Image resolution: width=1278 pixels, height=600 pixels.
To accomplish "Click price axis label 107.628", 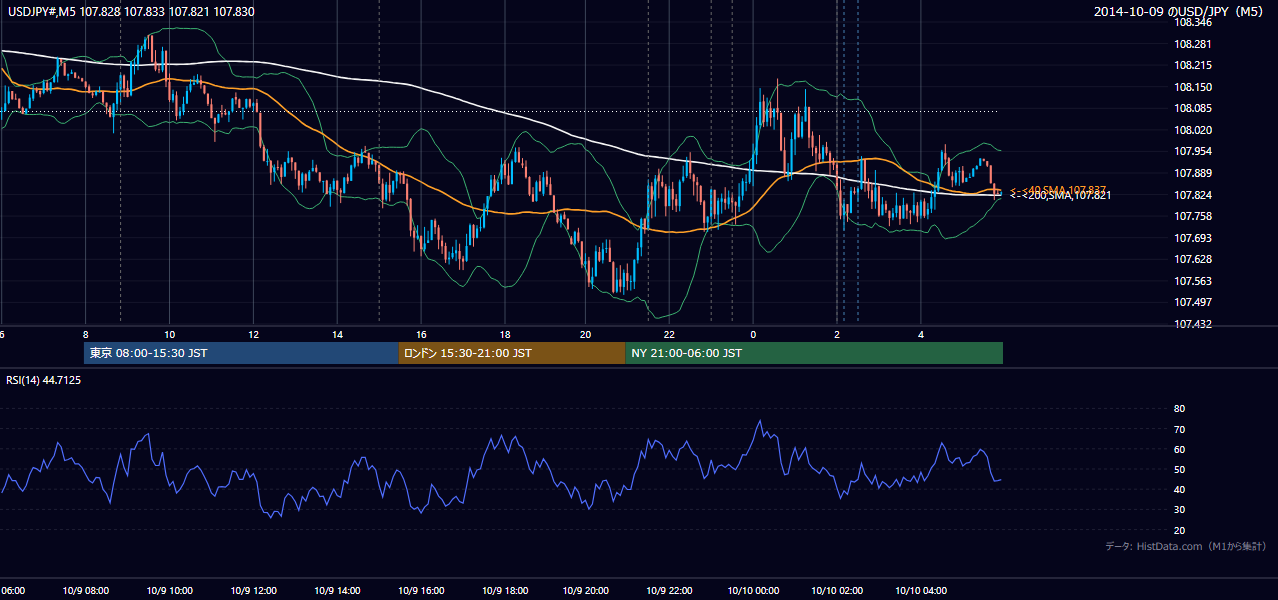I will (x=1193, y=260).
